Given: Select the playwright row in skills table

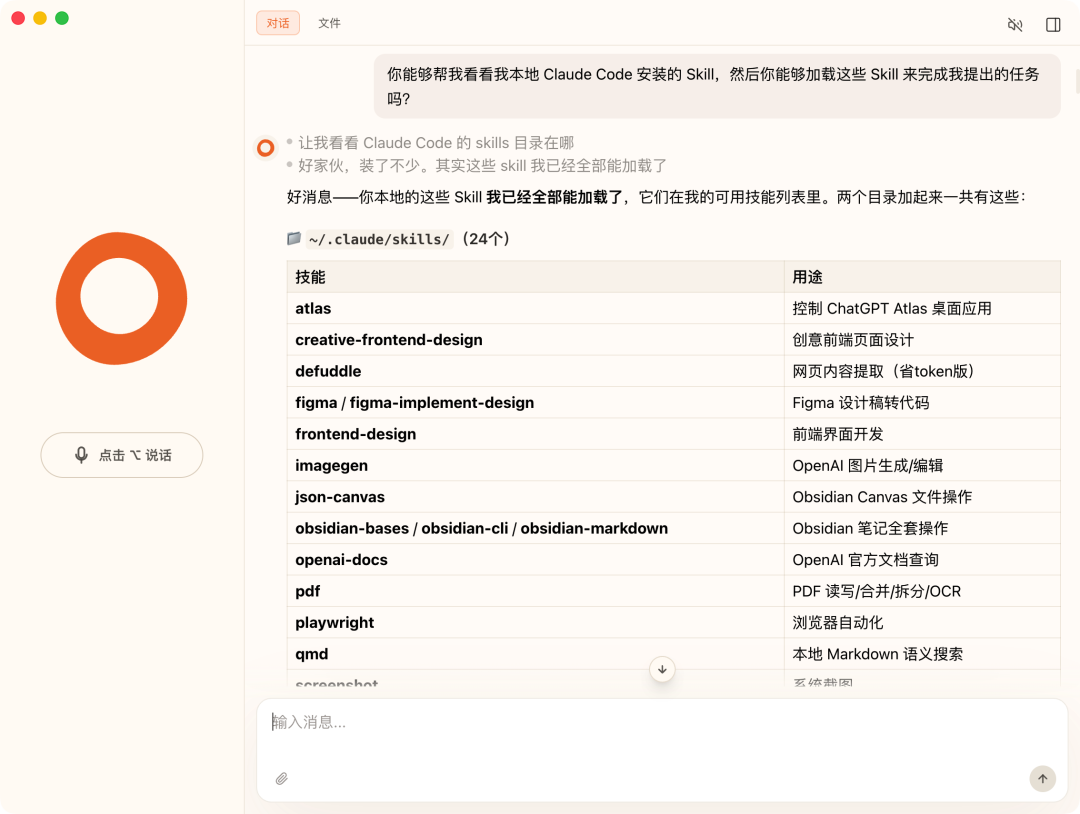Looking at the screenshot, I should (x=334, y=622).
